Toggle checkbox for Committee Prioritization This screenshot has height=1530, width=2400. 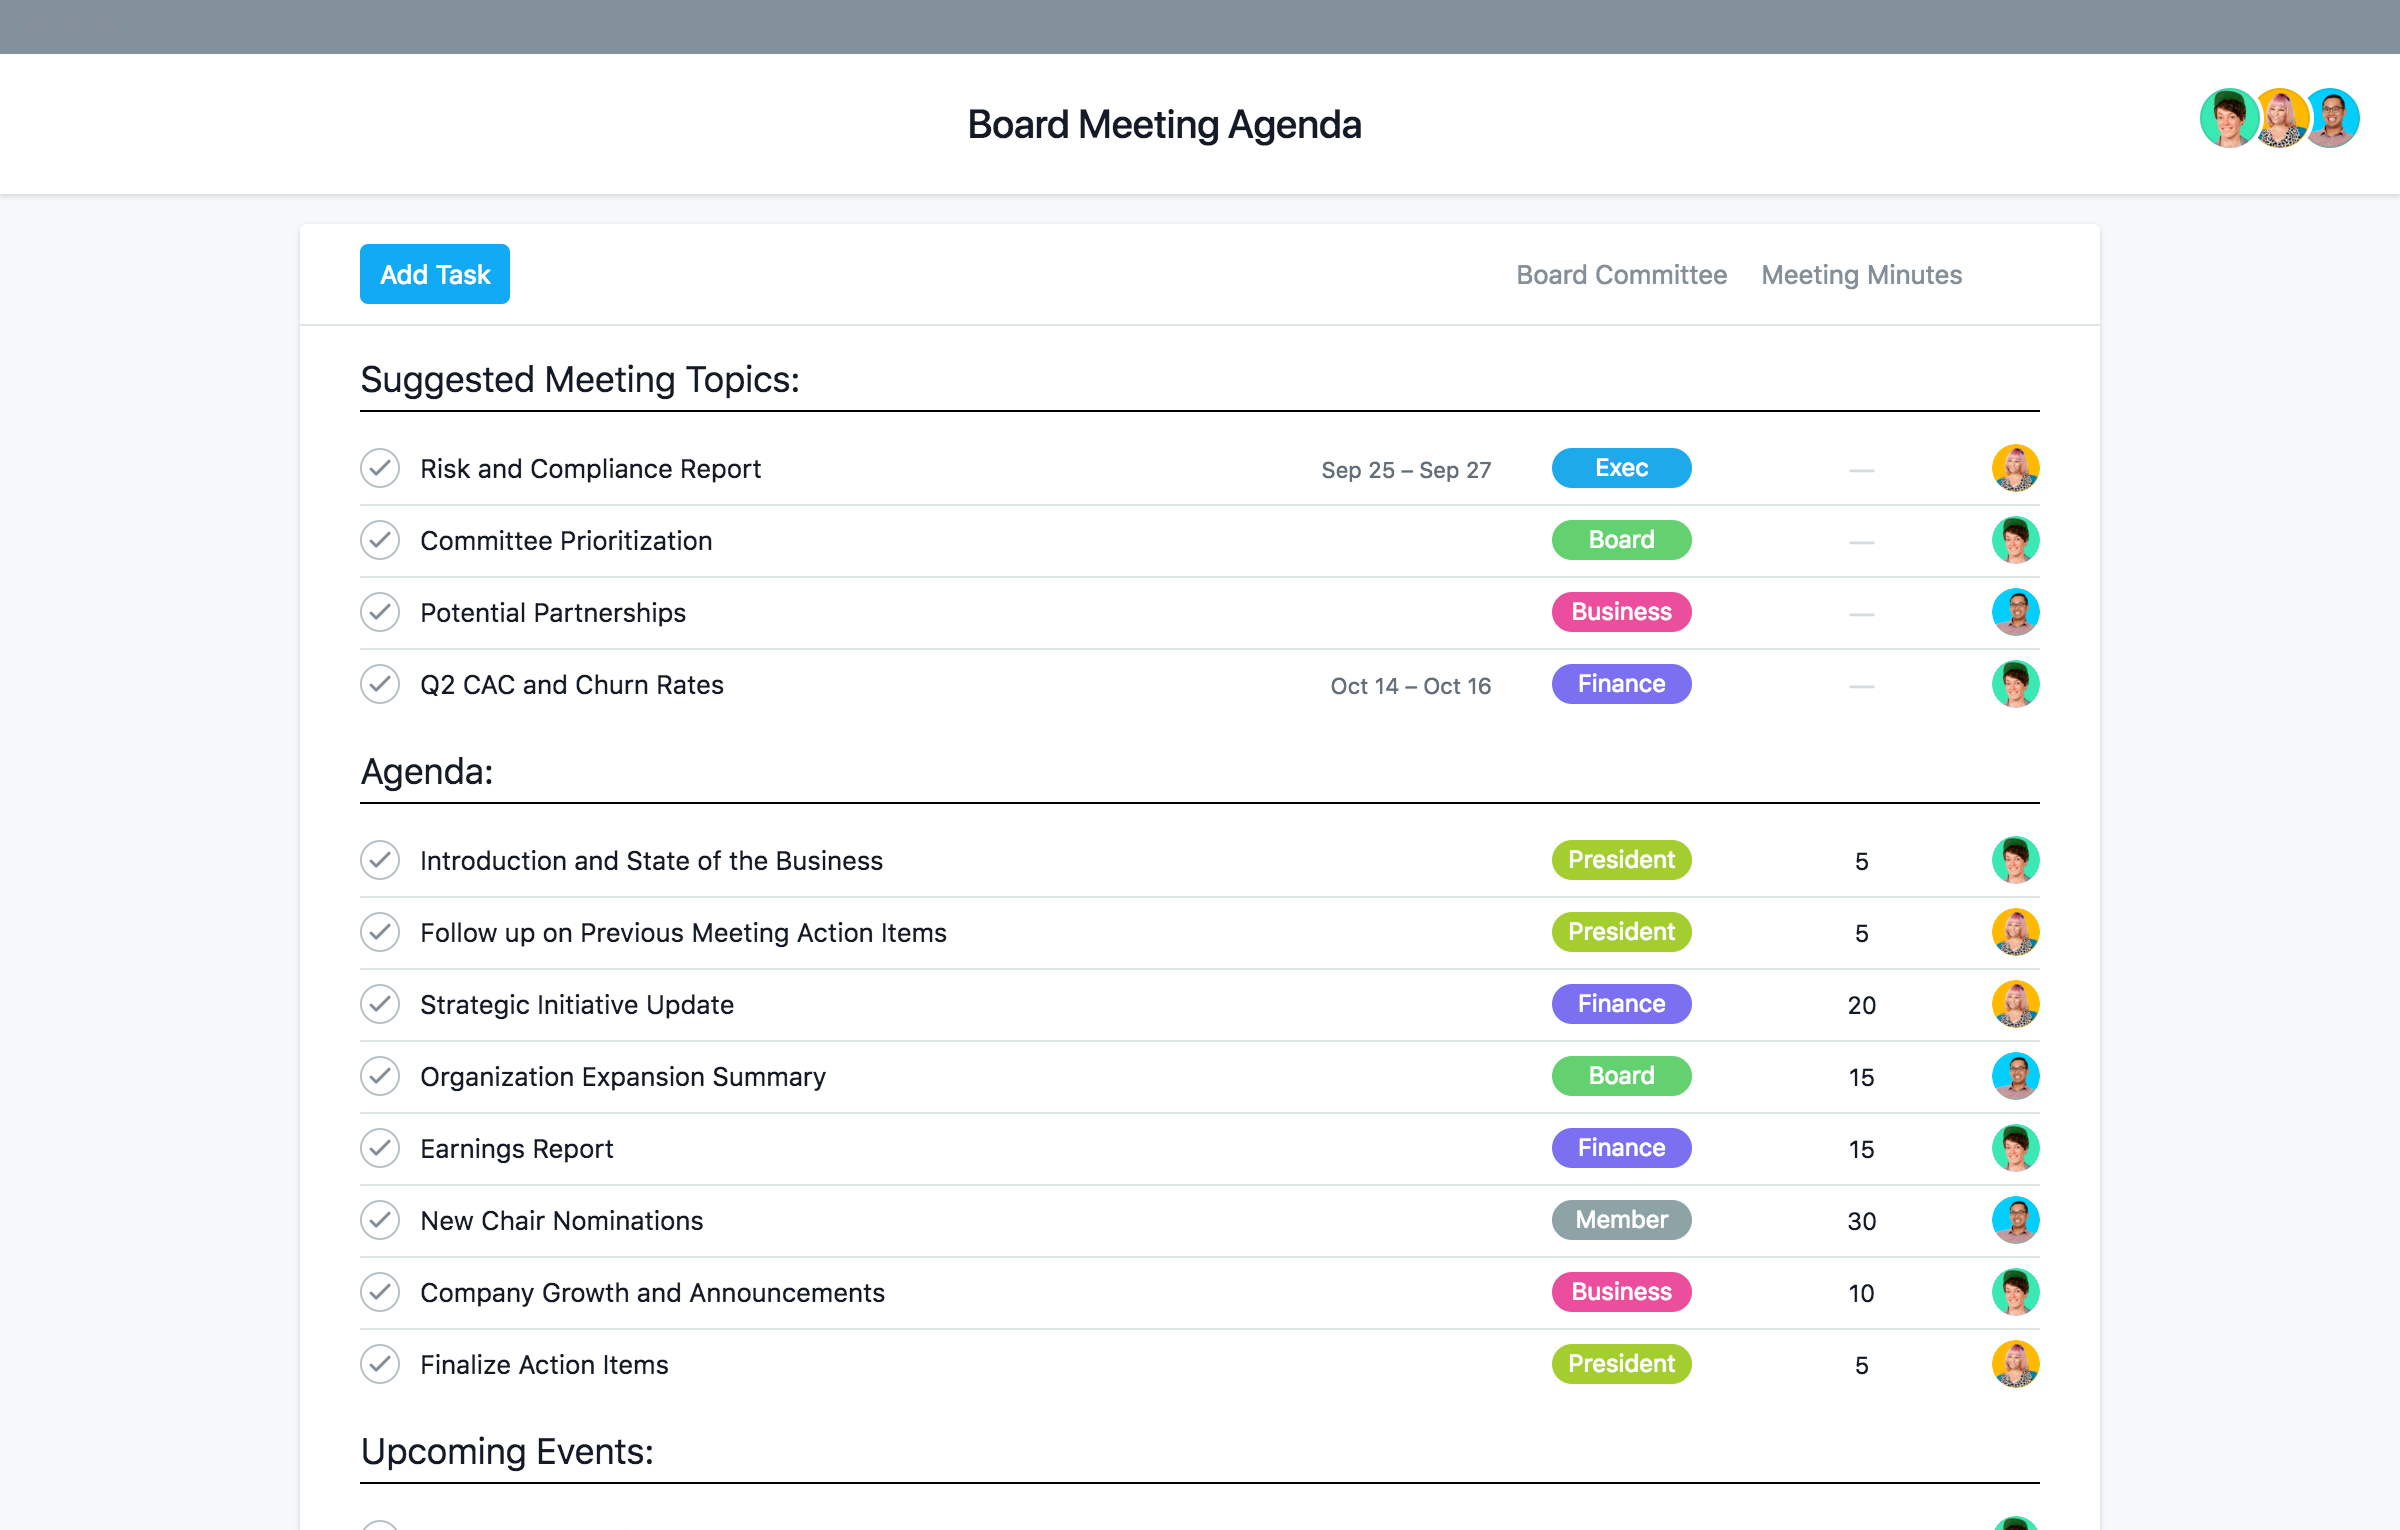[x=381, y=540]
